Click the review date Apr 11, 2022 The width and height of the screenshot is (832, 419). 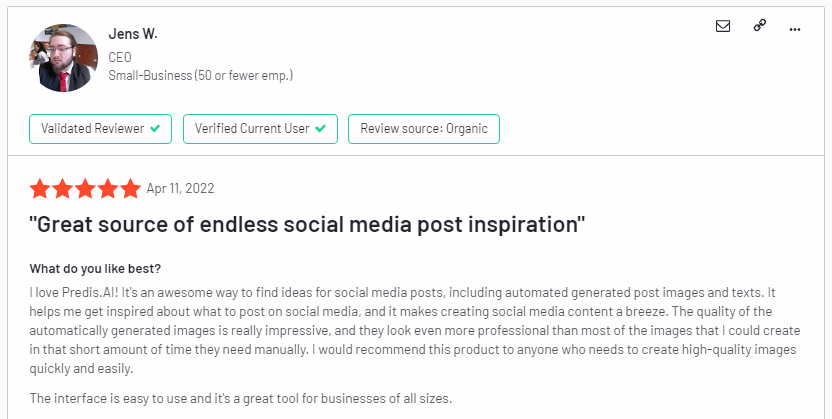pyautogui.click(x=180, y=188)
